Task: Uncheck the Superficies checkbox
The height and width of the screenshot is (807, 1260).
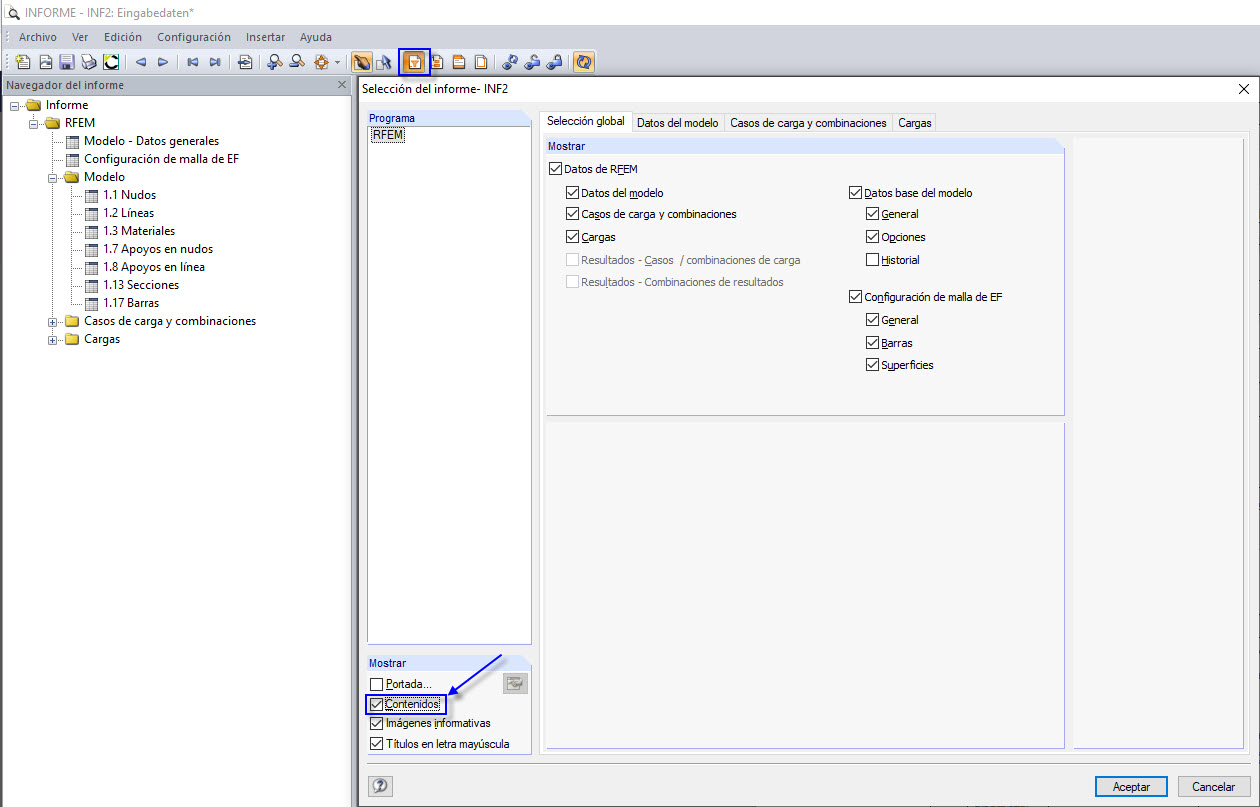Action: 873,365
